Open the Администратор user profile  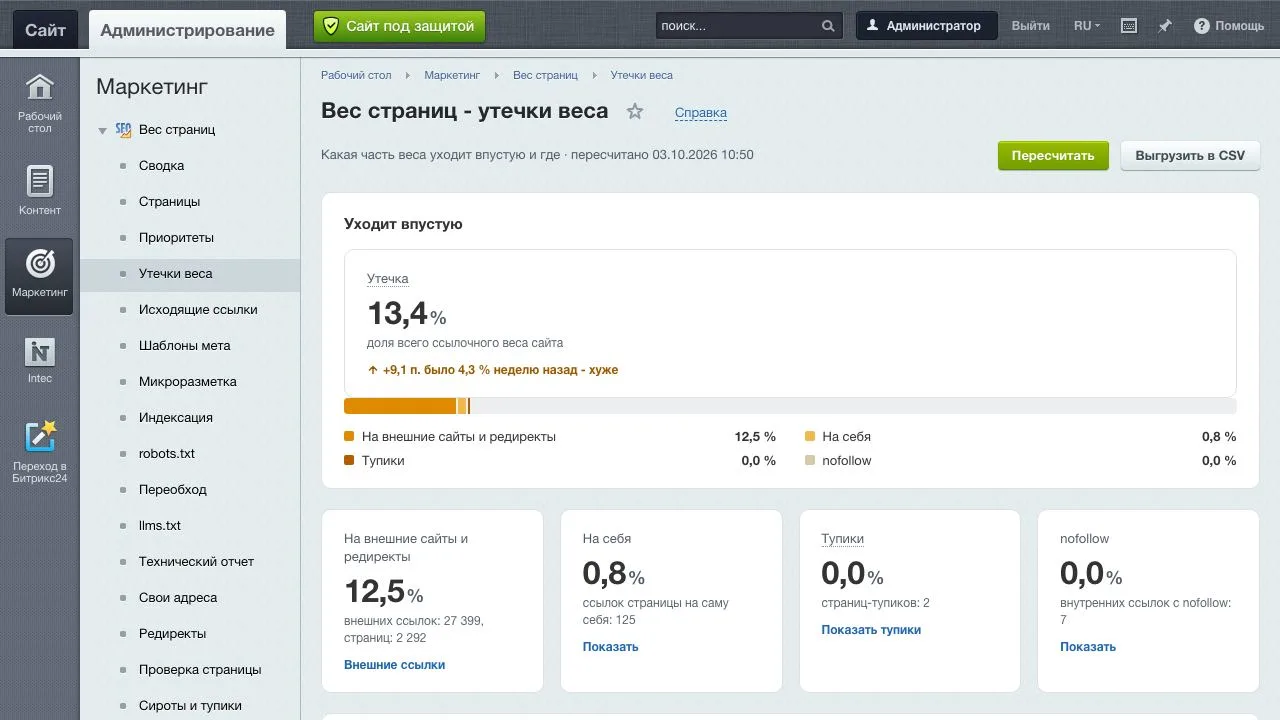[x=926, y=26]
